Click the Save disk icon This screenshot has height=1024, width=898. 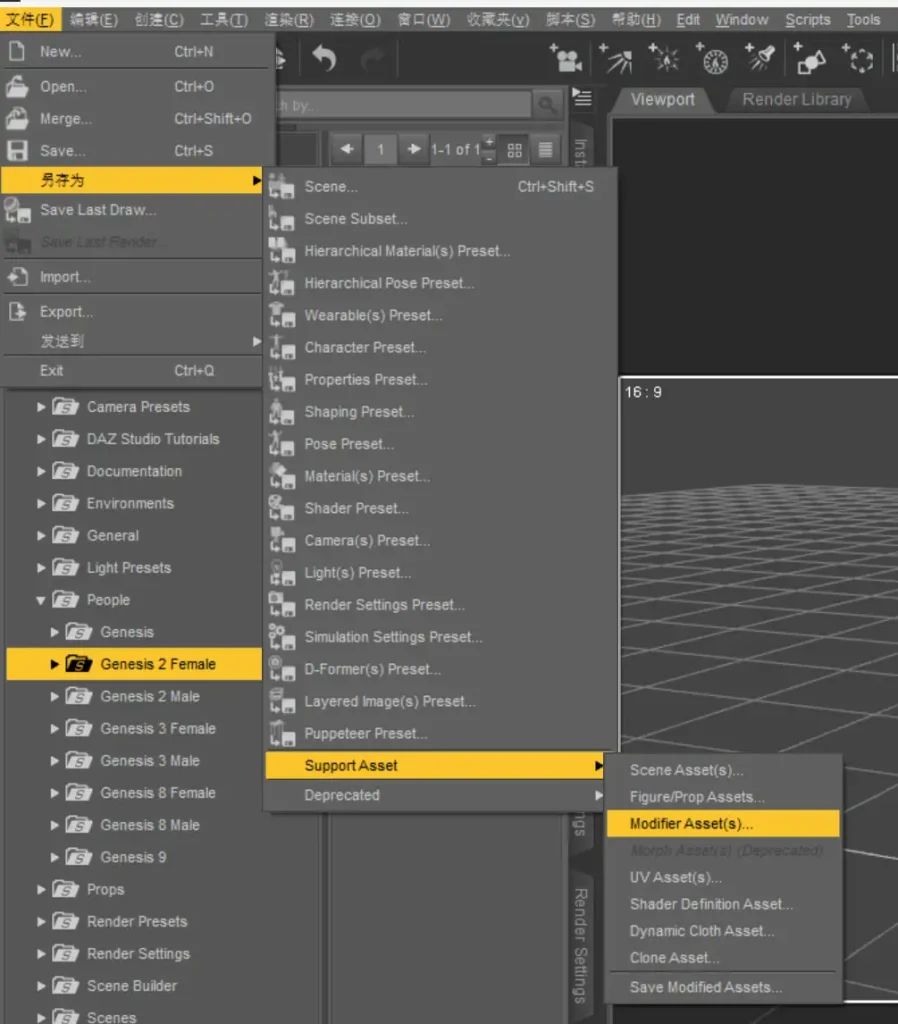click(18, 150)
